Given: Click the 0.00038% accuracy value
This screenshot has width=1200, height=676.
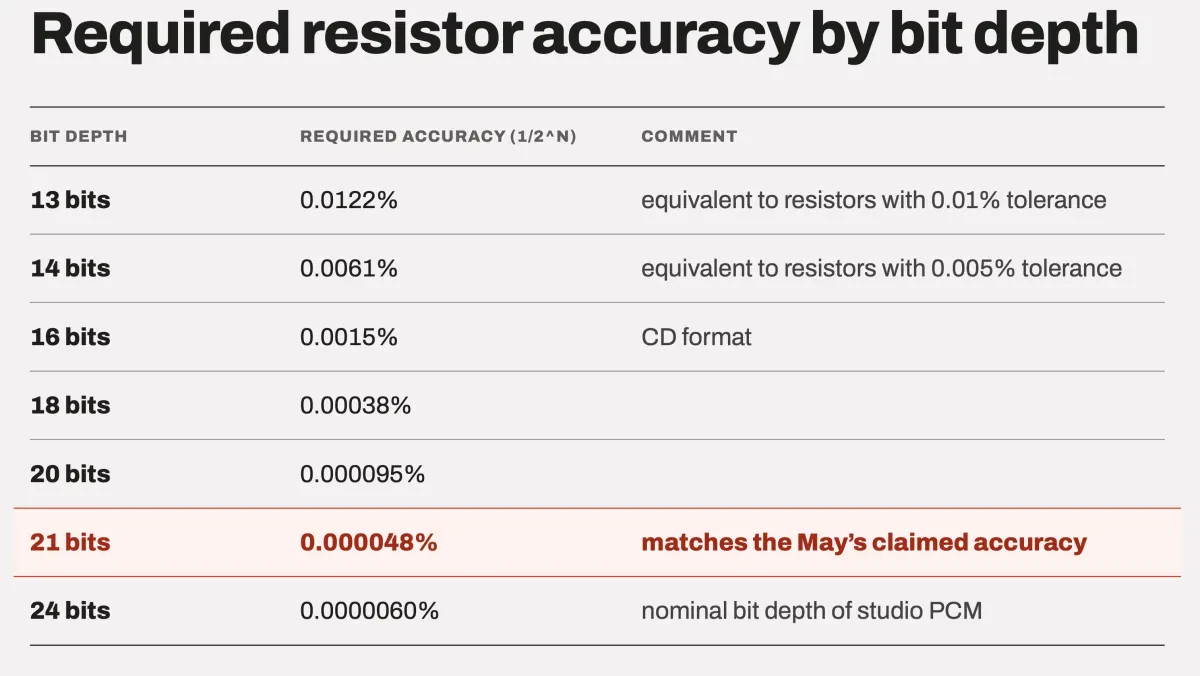Looking at the screenshot, I should point(356,405).
